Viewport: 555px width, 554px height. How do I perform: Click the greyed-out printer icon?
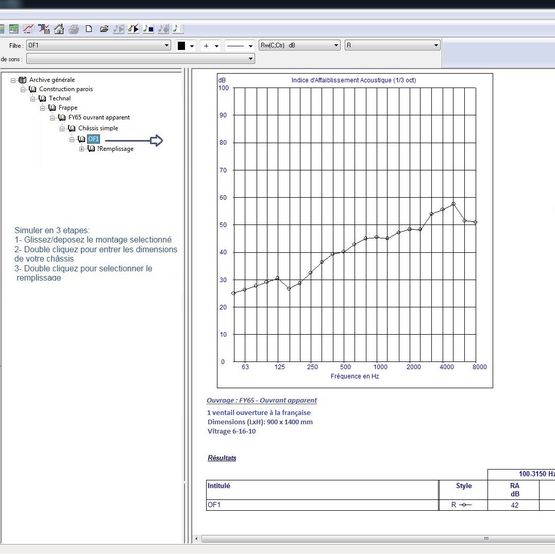pyautogui.click(x=74, y=29)
